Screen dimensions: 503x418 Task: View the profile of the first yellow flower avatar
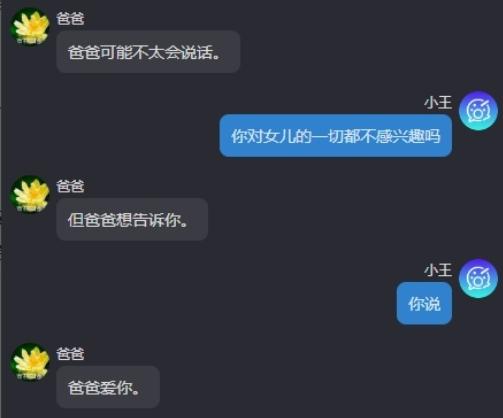pyautogui.click(x=30, y=27)
